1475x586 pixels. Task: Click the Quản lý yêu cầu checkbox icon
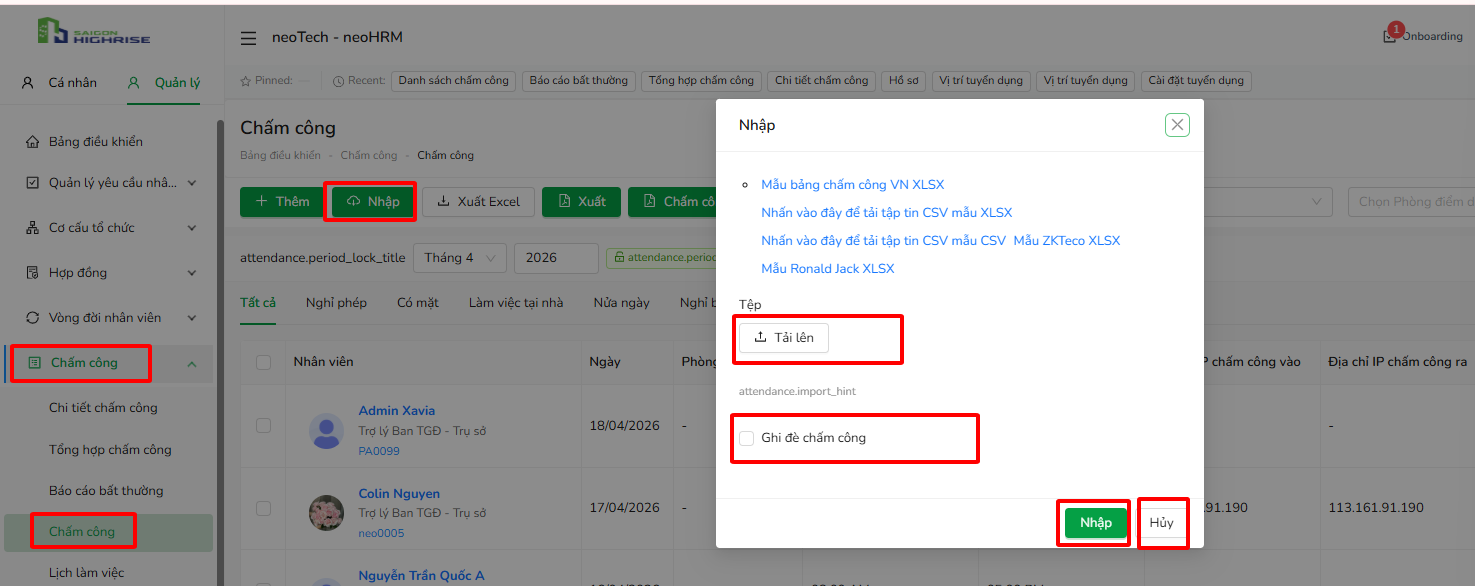pyautogui.click(x=32, y=183)
